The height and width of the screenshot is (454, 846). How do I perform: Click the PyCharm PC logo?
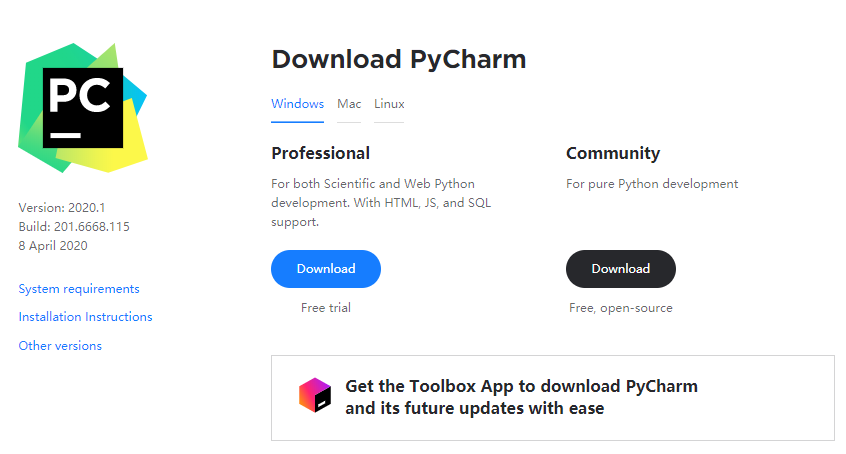(83, 108)
